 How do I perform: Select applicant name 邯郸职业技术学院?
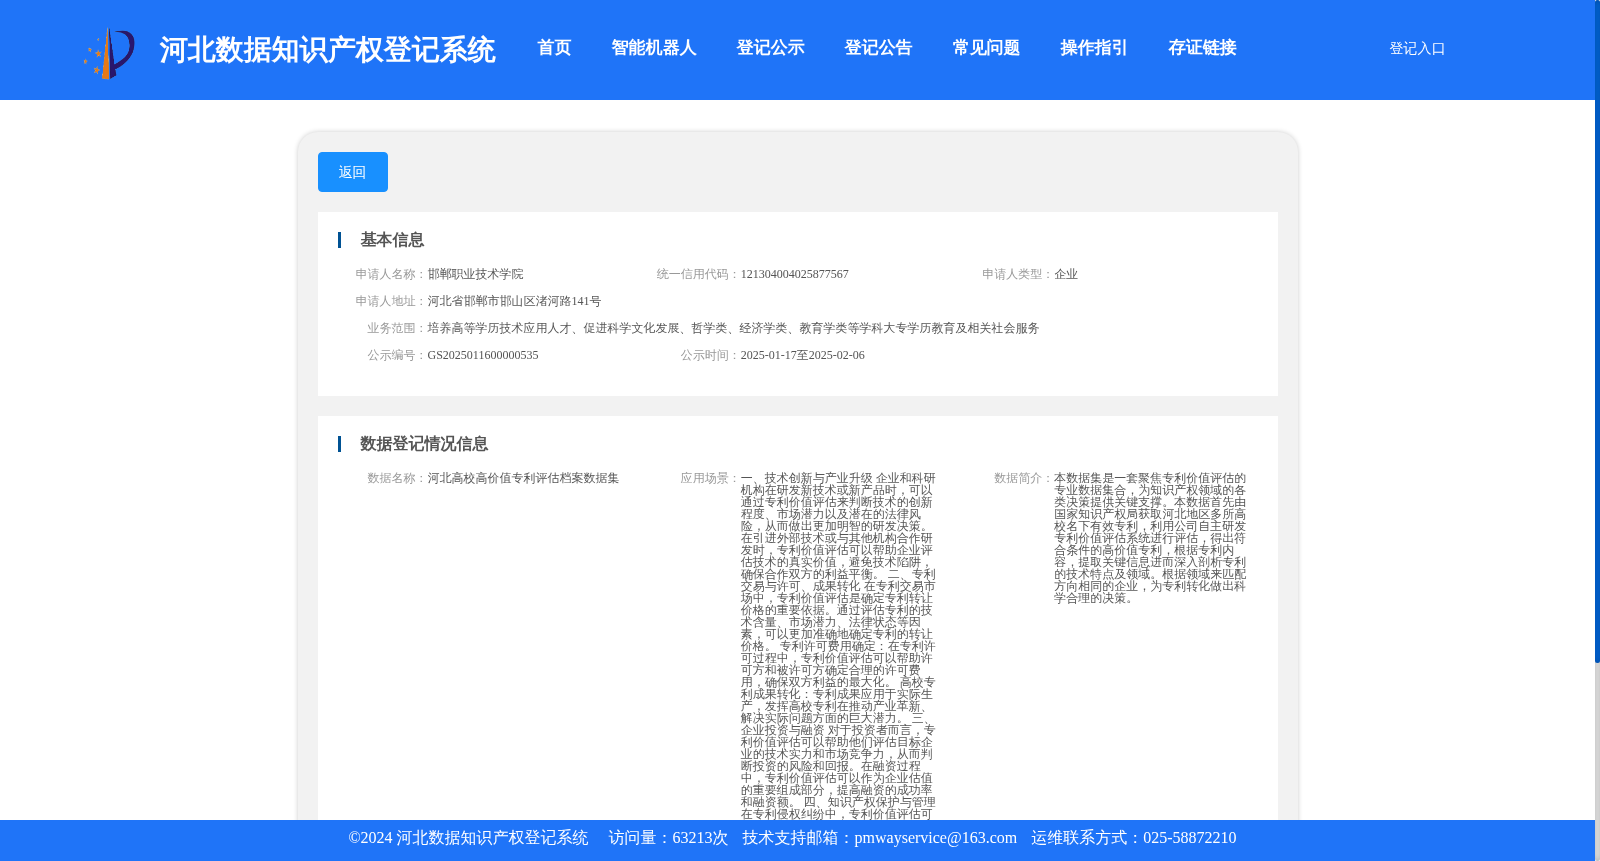point(475,274)
